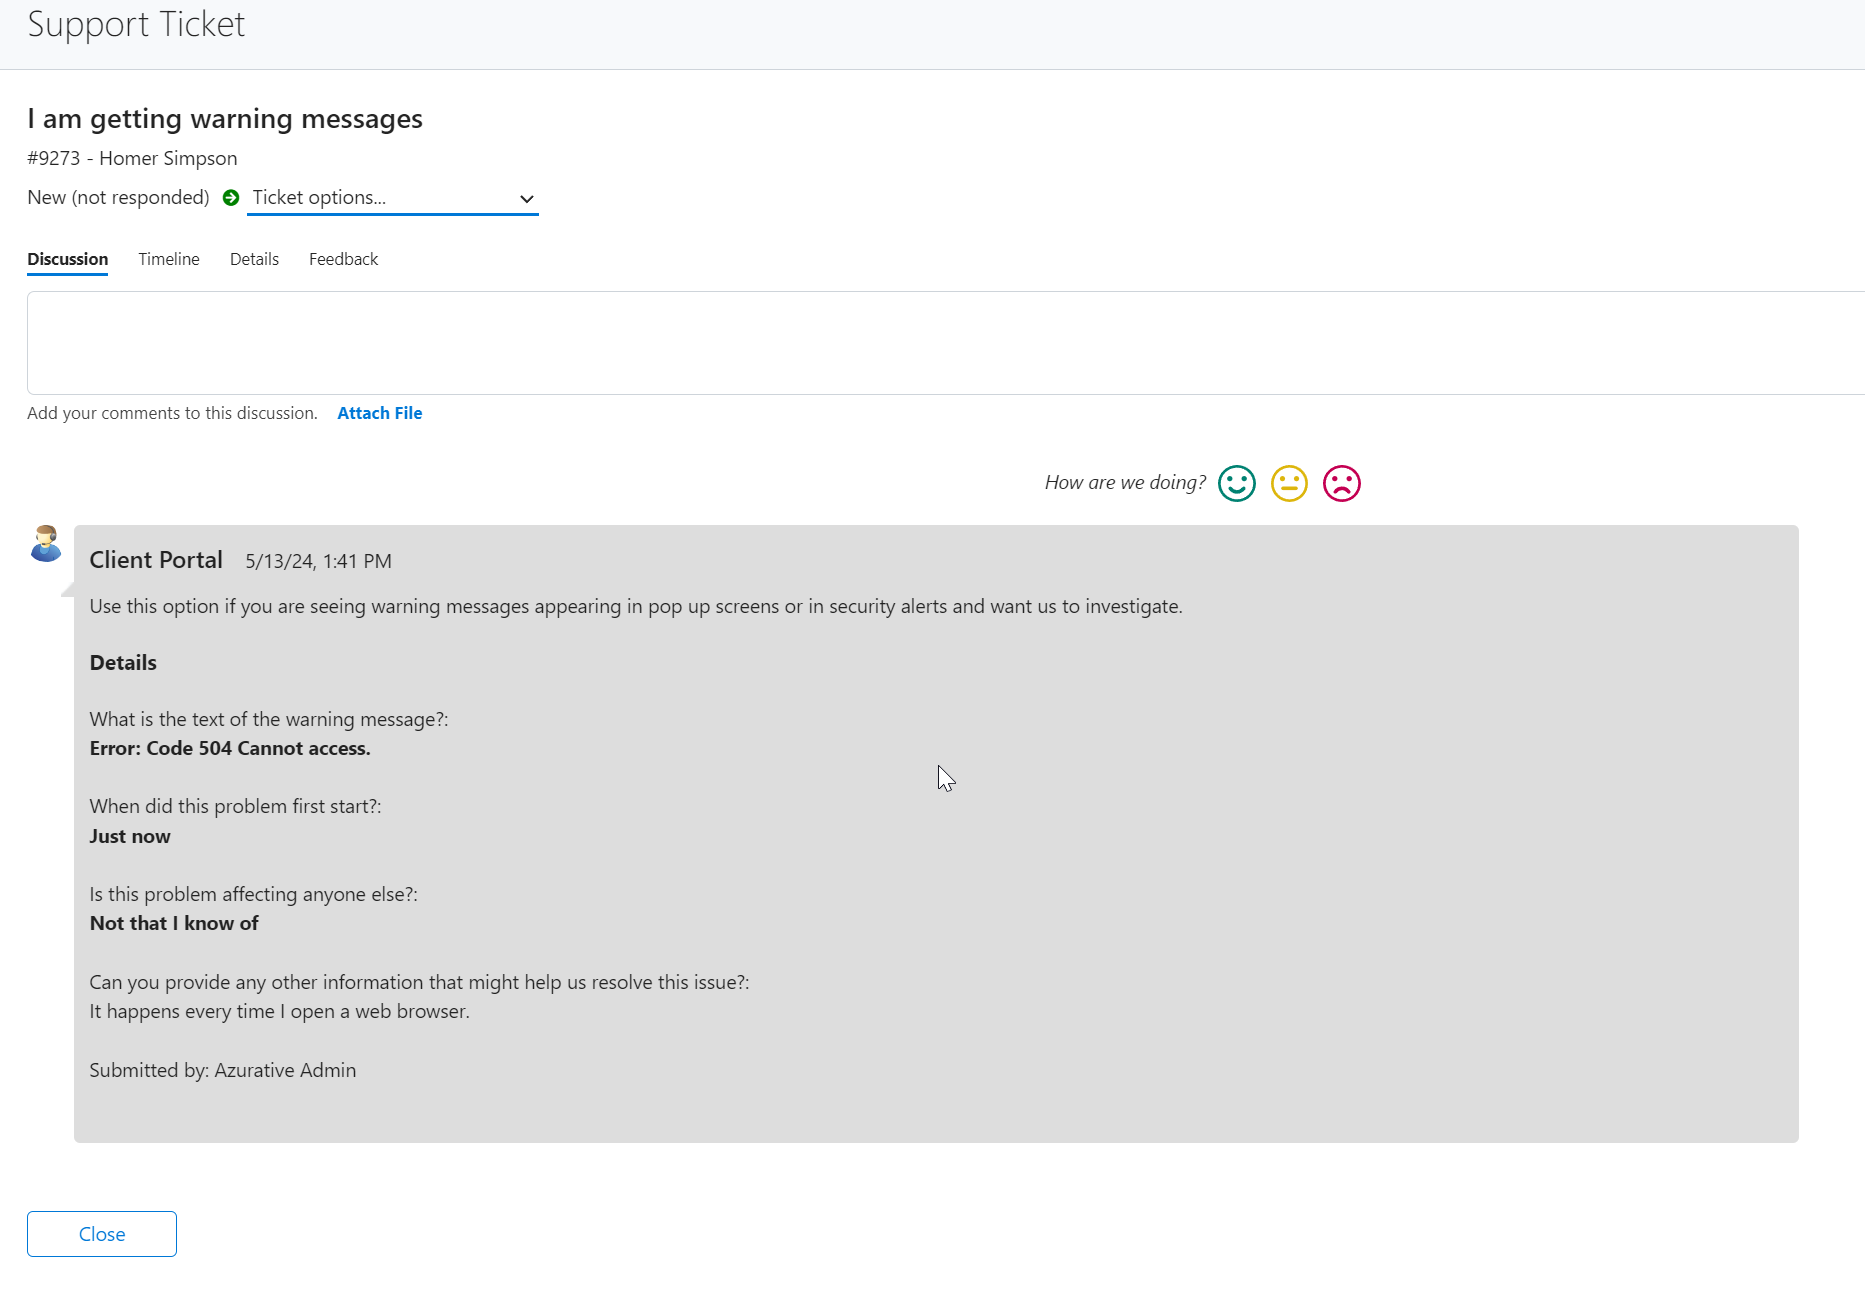This screenshot has height=1302, width=1865.
Task: Click the green happy face rating icon
Action: coord(1236,484)
